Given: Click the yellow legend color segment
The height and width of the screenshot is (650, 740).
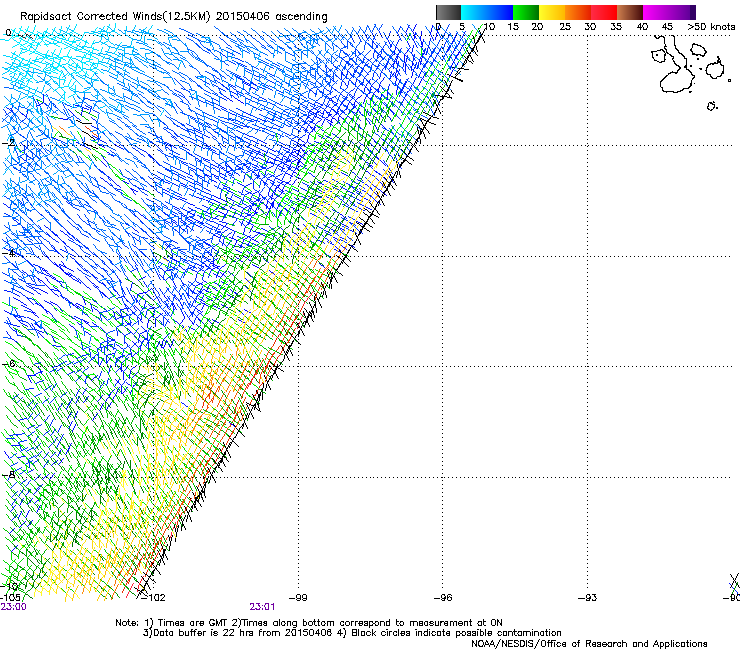Looking at the screenshot, I should [552, 12].
